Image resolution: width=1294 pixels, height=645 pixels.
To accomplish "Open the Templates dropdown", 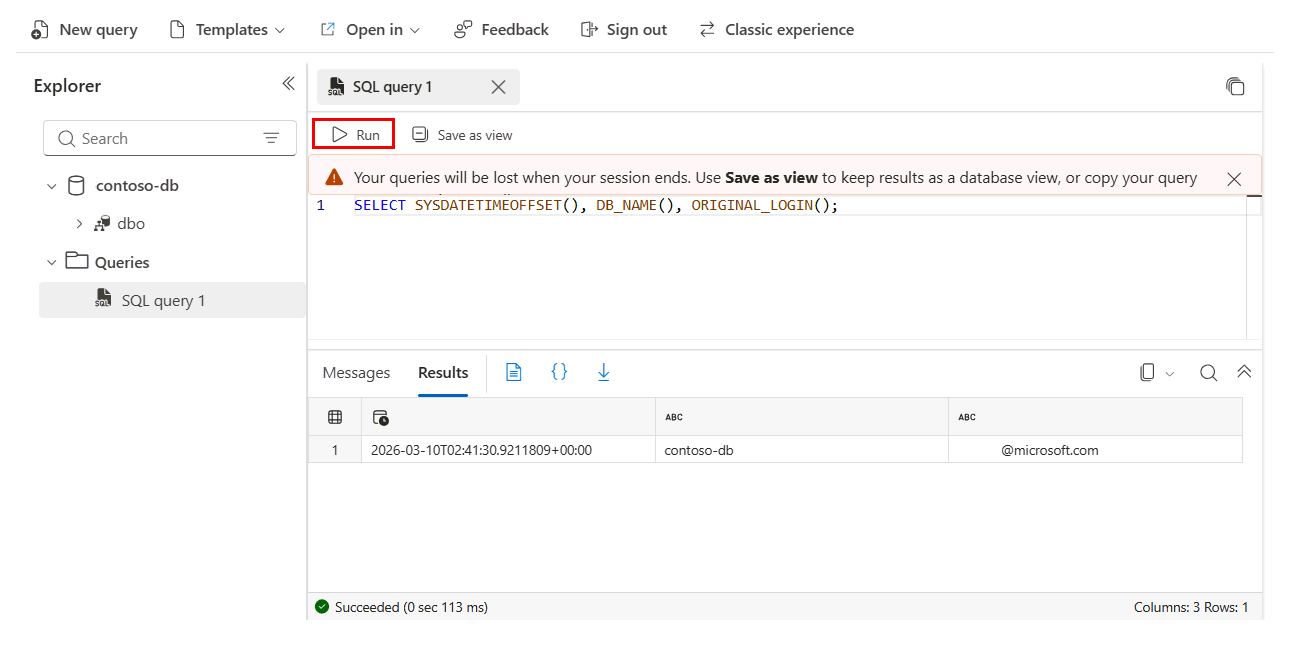I will [x=227, y=29].
